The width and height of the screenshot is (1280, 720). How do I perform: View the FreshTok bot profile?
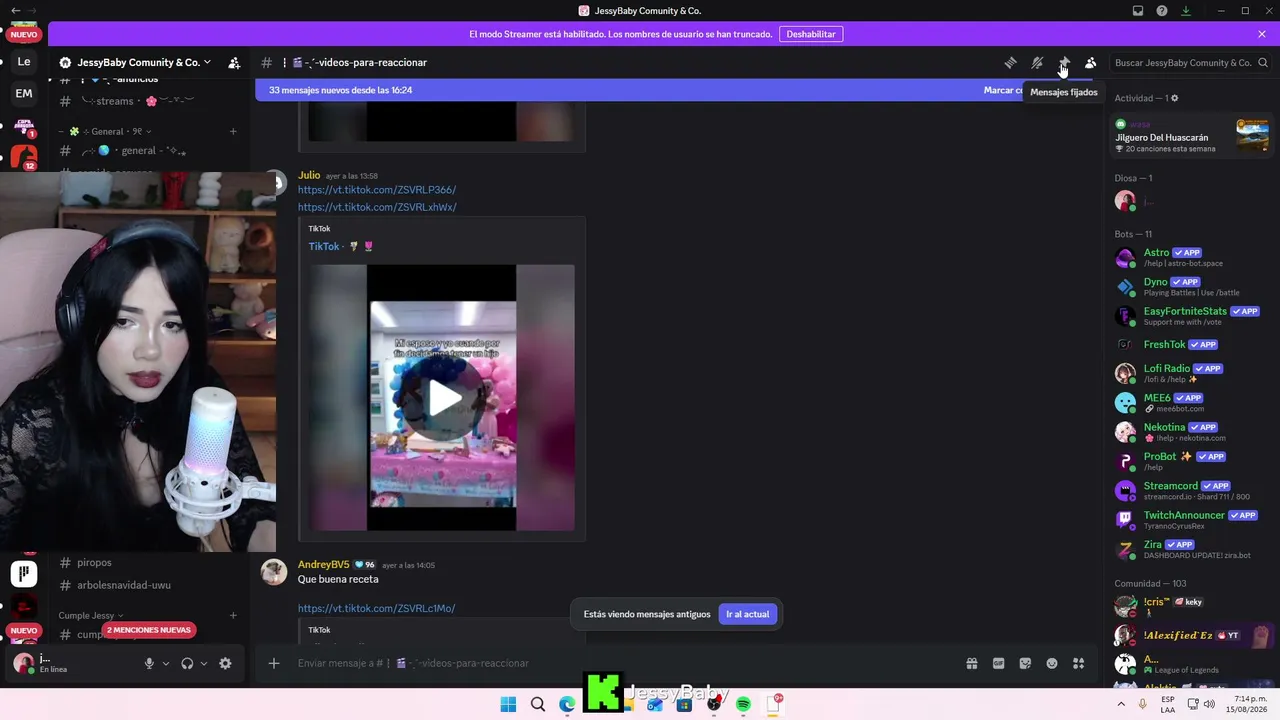pos(1192,345)
